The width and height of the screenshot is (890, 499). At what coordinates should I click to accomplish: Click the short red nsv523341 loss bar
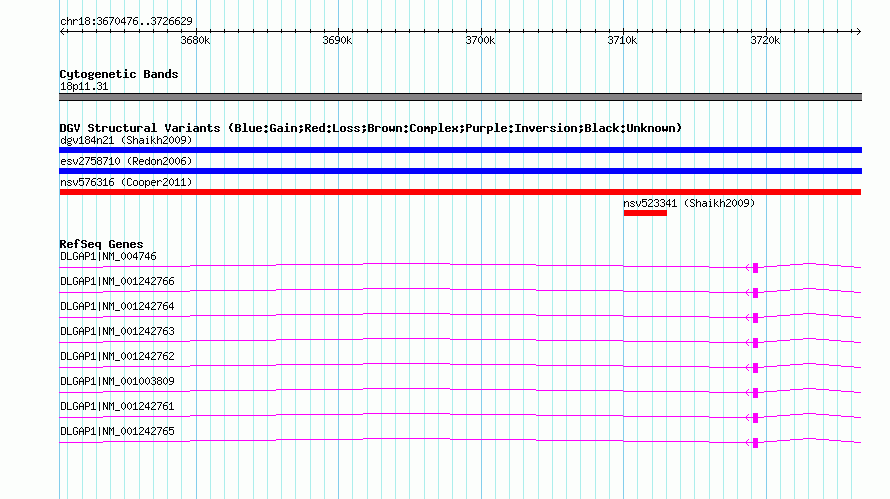coord(645,213)
